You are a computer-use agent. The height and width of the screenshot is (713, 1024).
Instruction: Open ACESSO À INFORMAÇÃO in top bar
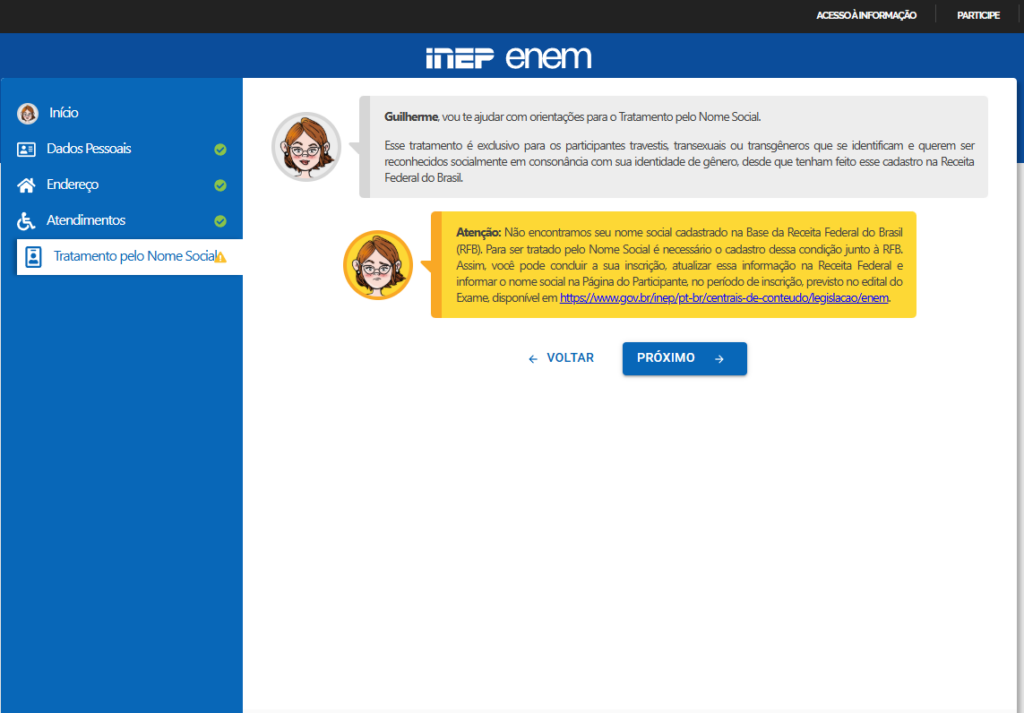[x=866, y=15]
